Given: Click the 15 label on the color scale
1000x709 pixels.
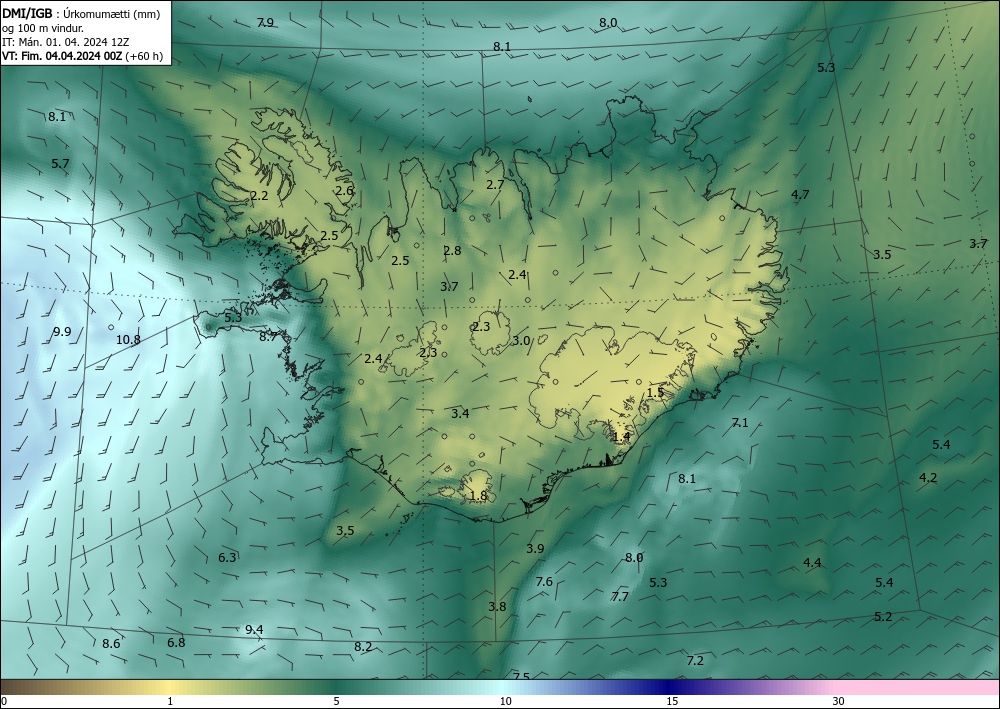Looking at the screenshot, I should pyautogui.click(x=672, y=702).
